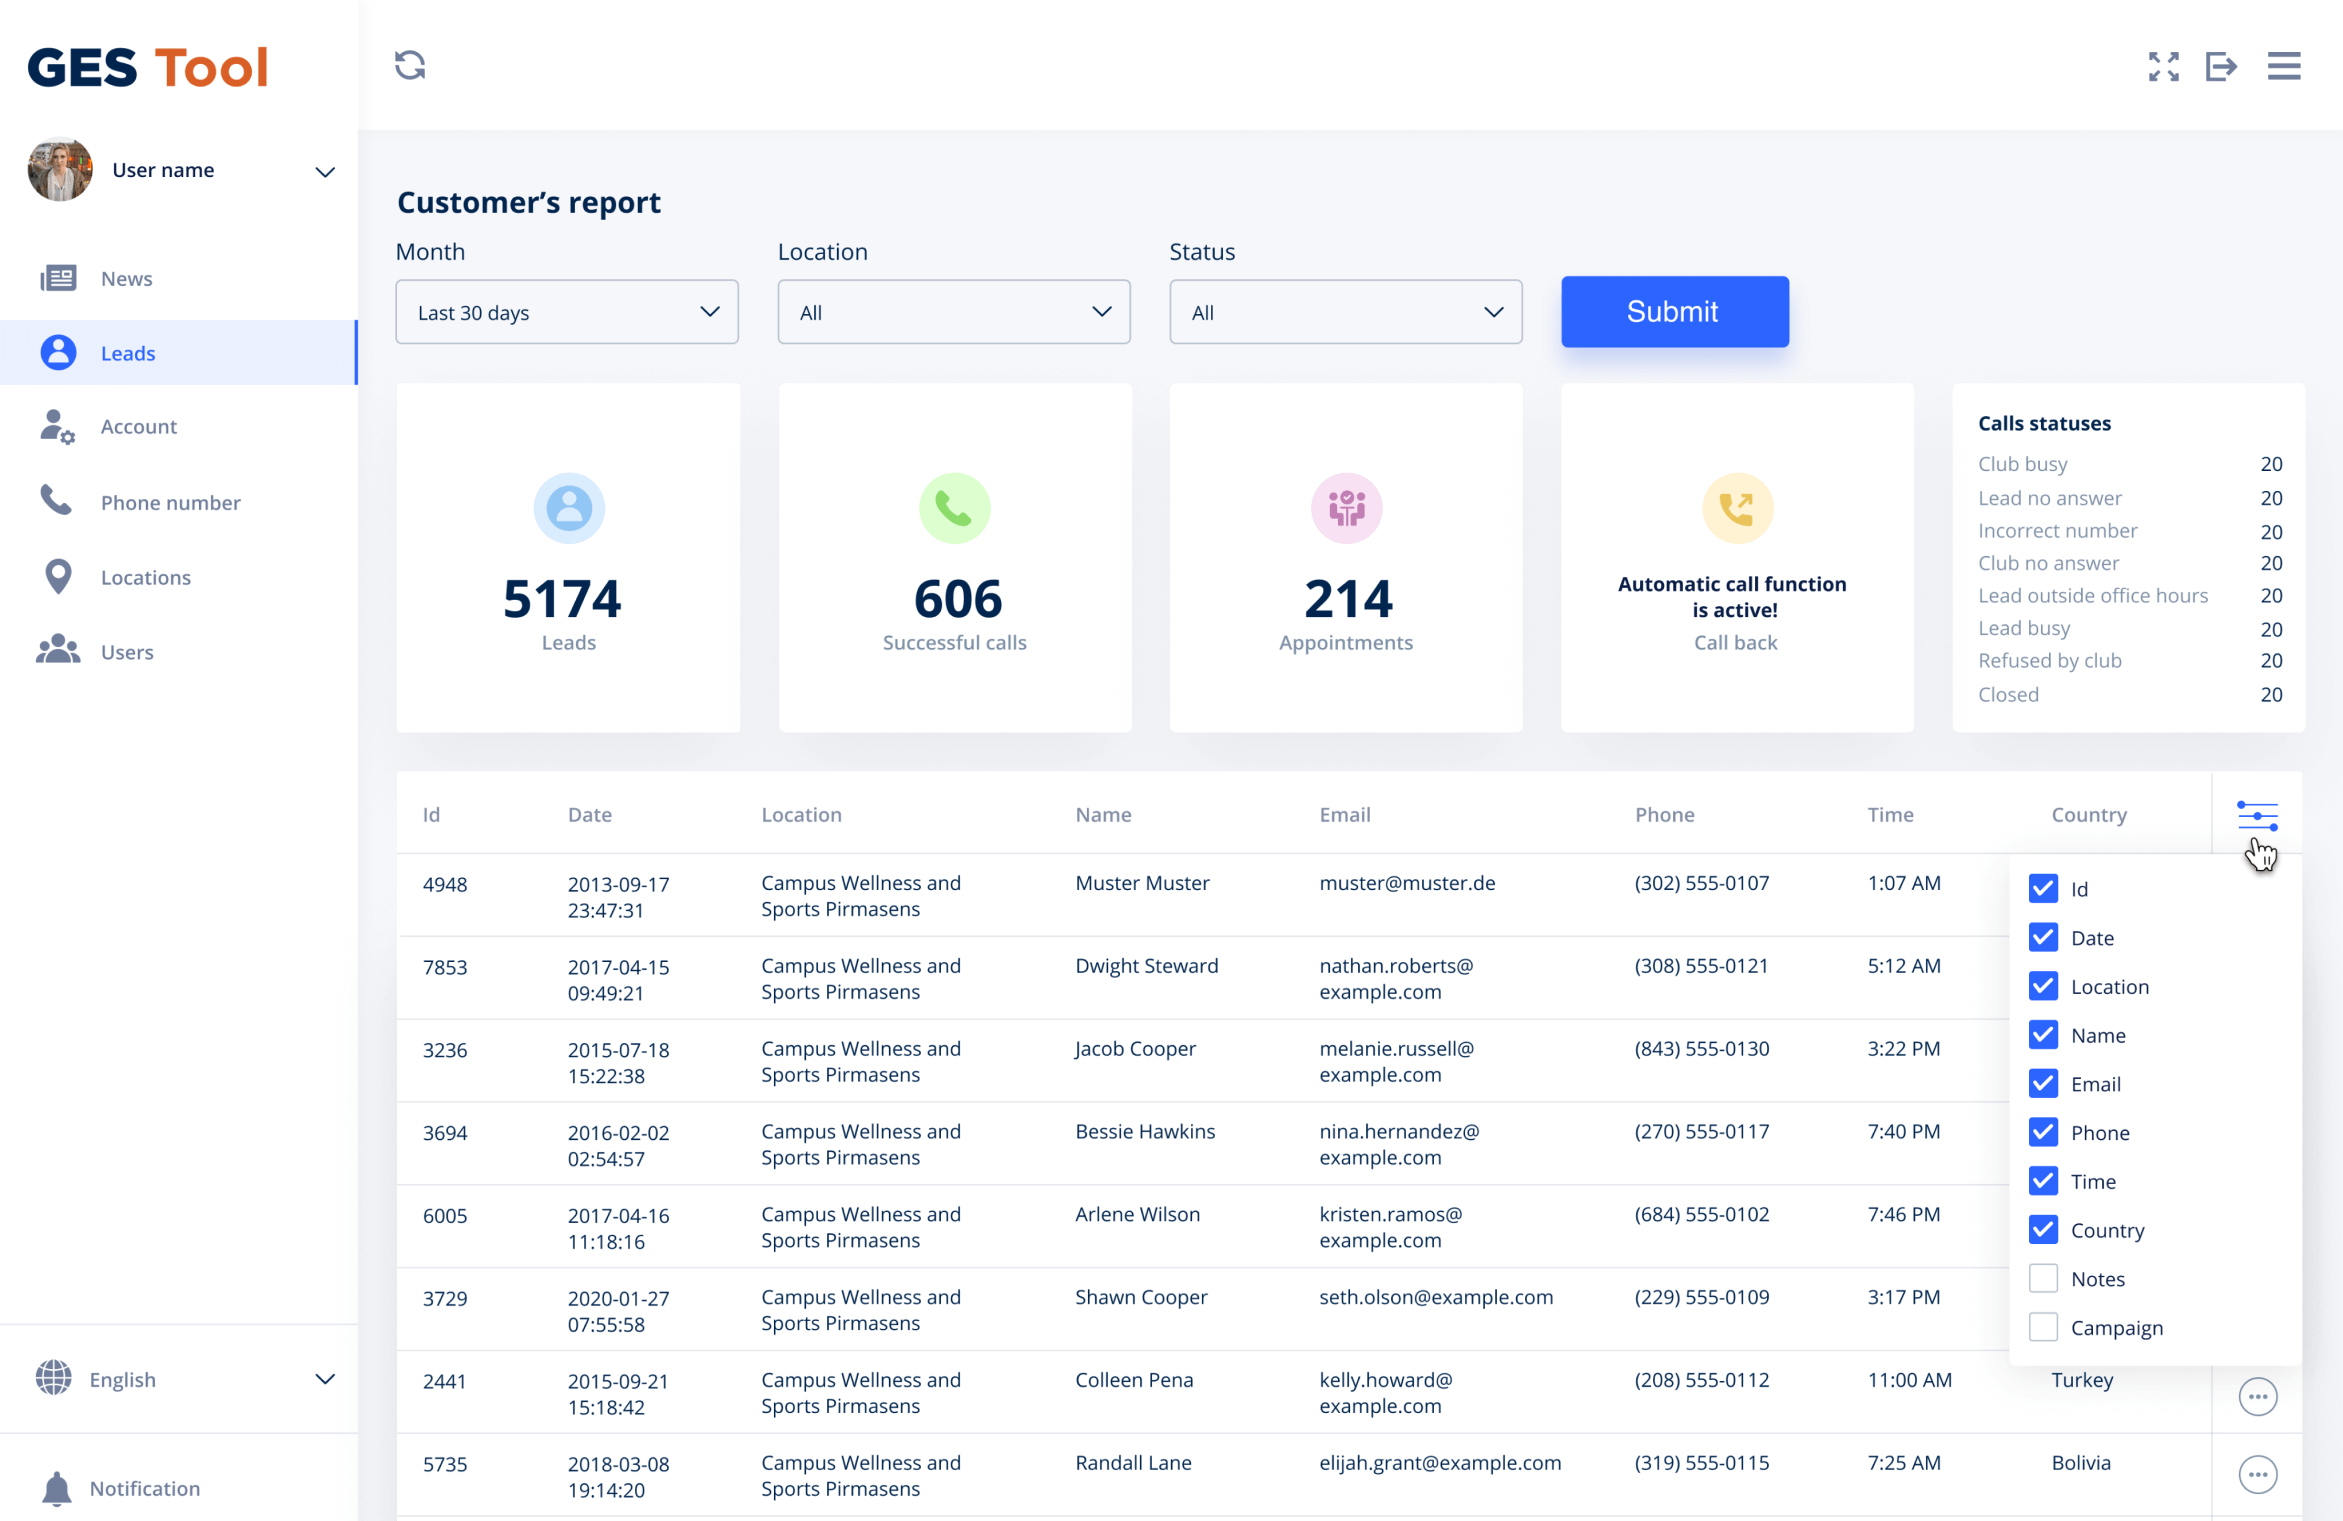Open the ellipsis menu on Colleen Pena's row
Image resolution: width=2343 pixels, height=1521 pixels.
click(x=2257, y=1396)
